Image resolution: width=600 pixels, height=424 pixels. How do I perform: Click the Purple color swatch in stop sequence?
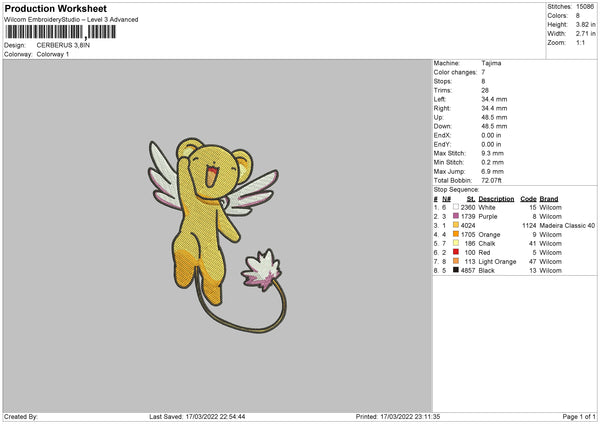(x=456, y=216)
